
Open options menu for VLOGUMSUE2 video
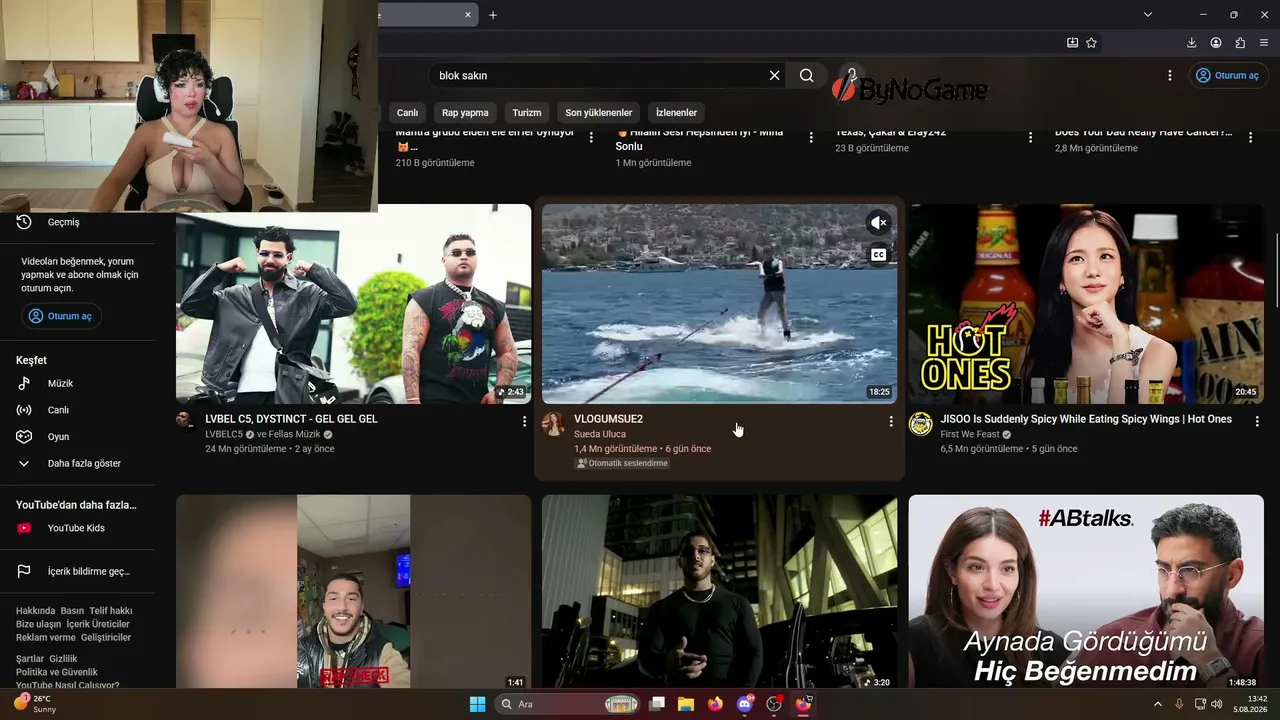tap(891, 422)
